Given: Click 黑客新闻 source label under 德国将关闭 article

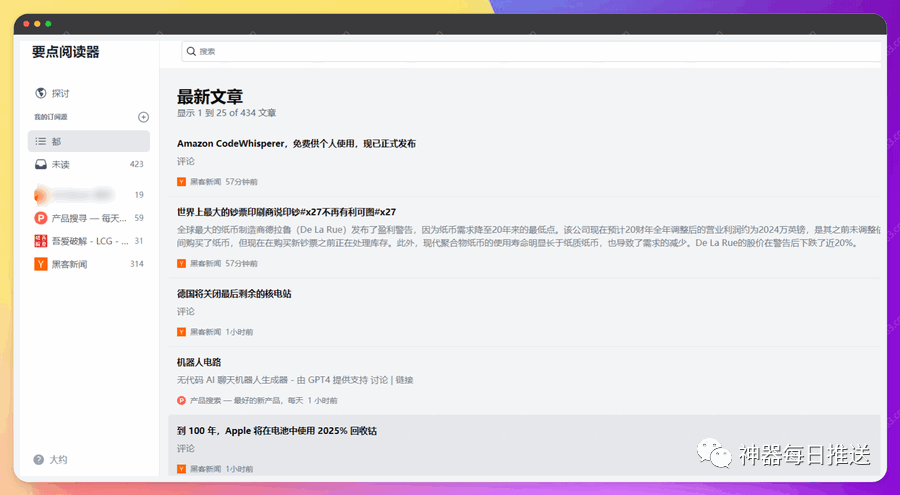Looking at the screenshot, I should pos(205,332).
